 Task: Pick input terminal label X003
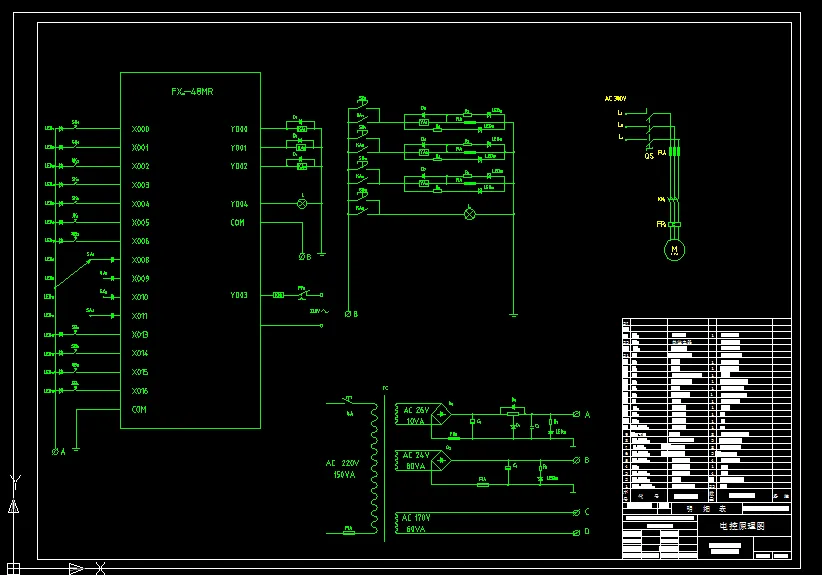[x=140, y=185]
